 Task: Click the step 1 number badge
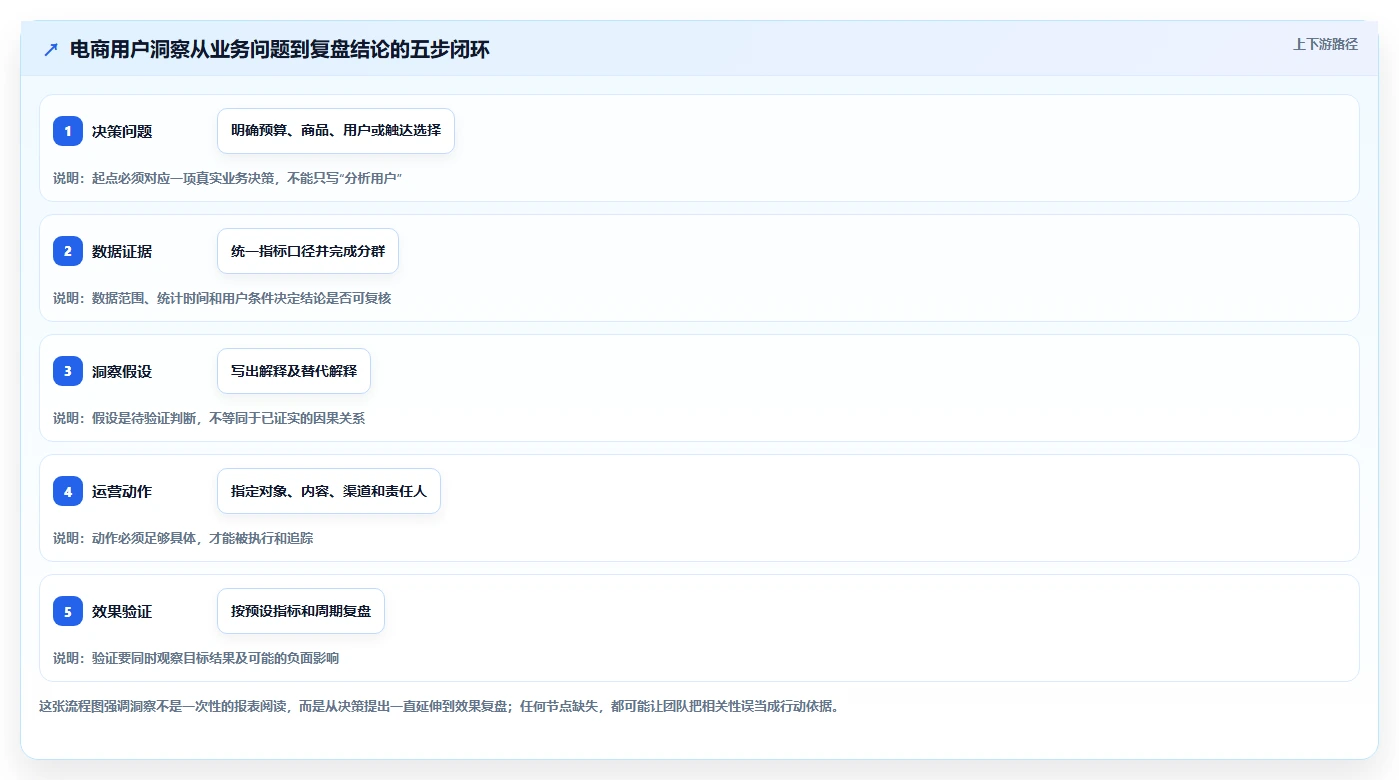click(x=68, y=131)
